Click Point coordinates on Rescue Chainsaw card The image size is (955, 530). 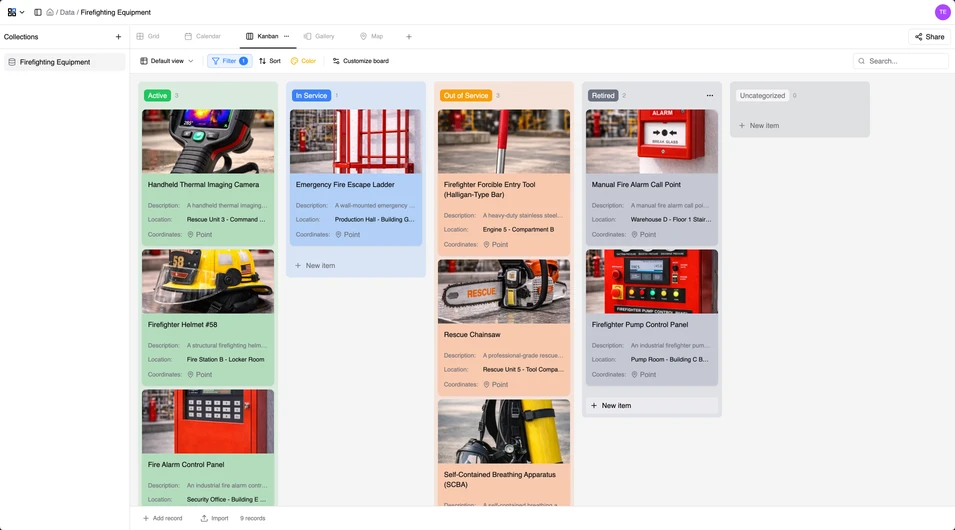[x=496, y=384]
